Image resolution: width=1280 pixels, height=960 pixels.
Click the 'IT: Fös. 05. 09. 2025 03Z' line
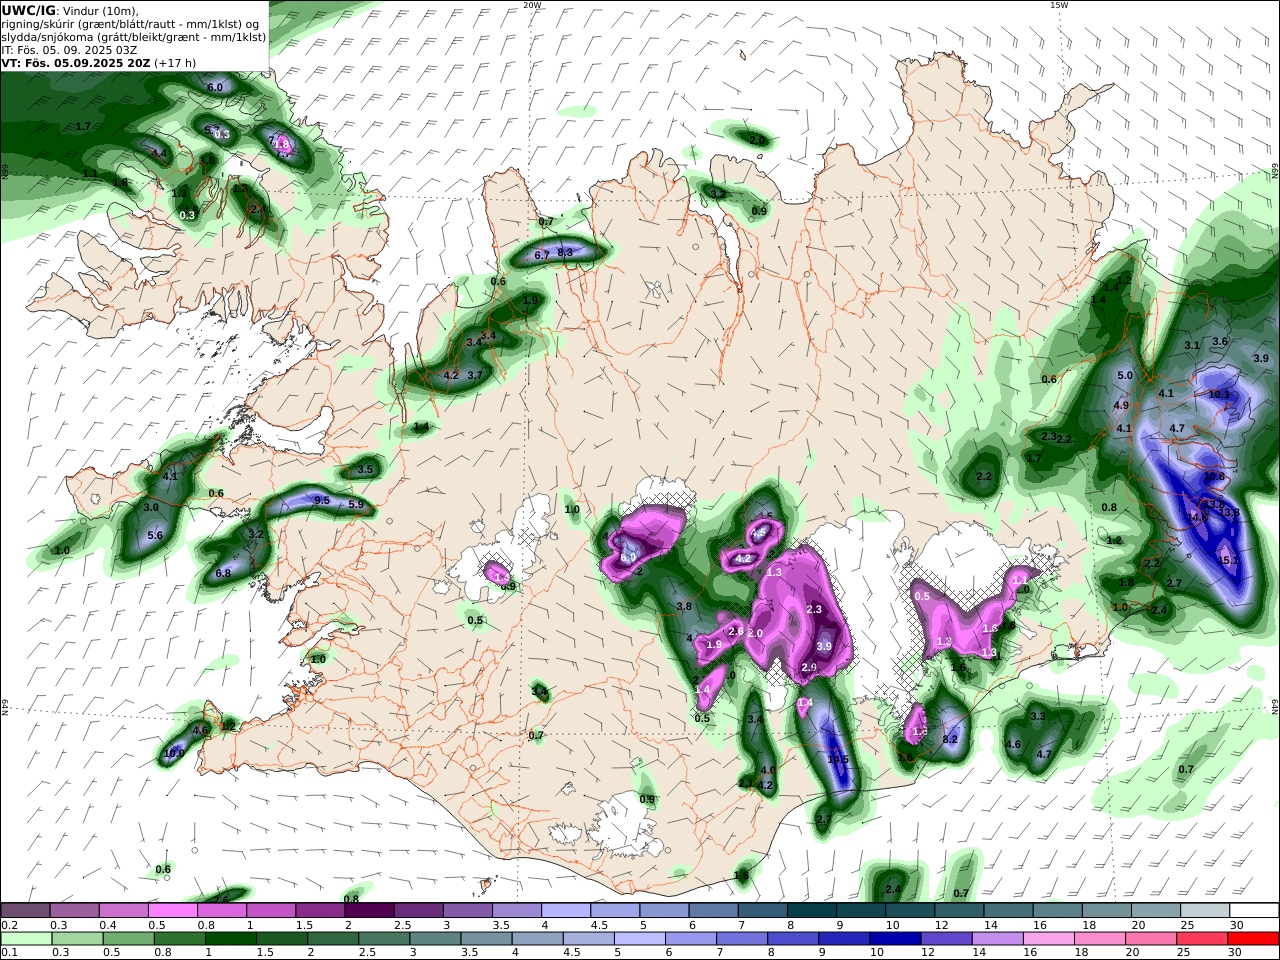click(69, 49)
